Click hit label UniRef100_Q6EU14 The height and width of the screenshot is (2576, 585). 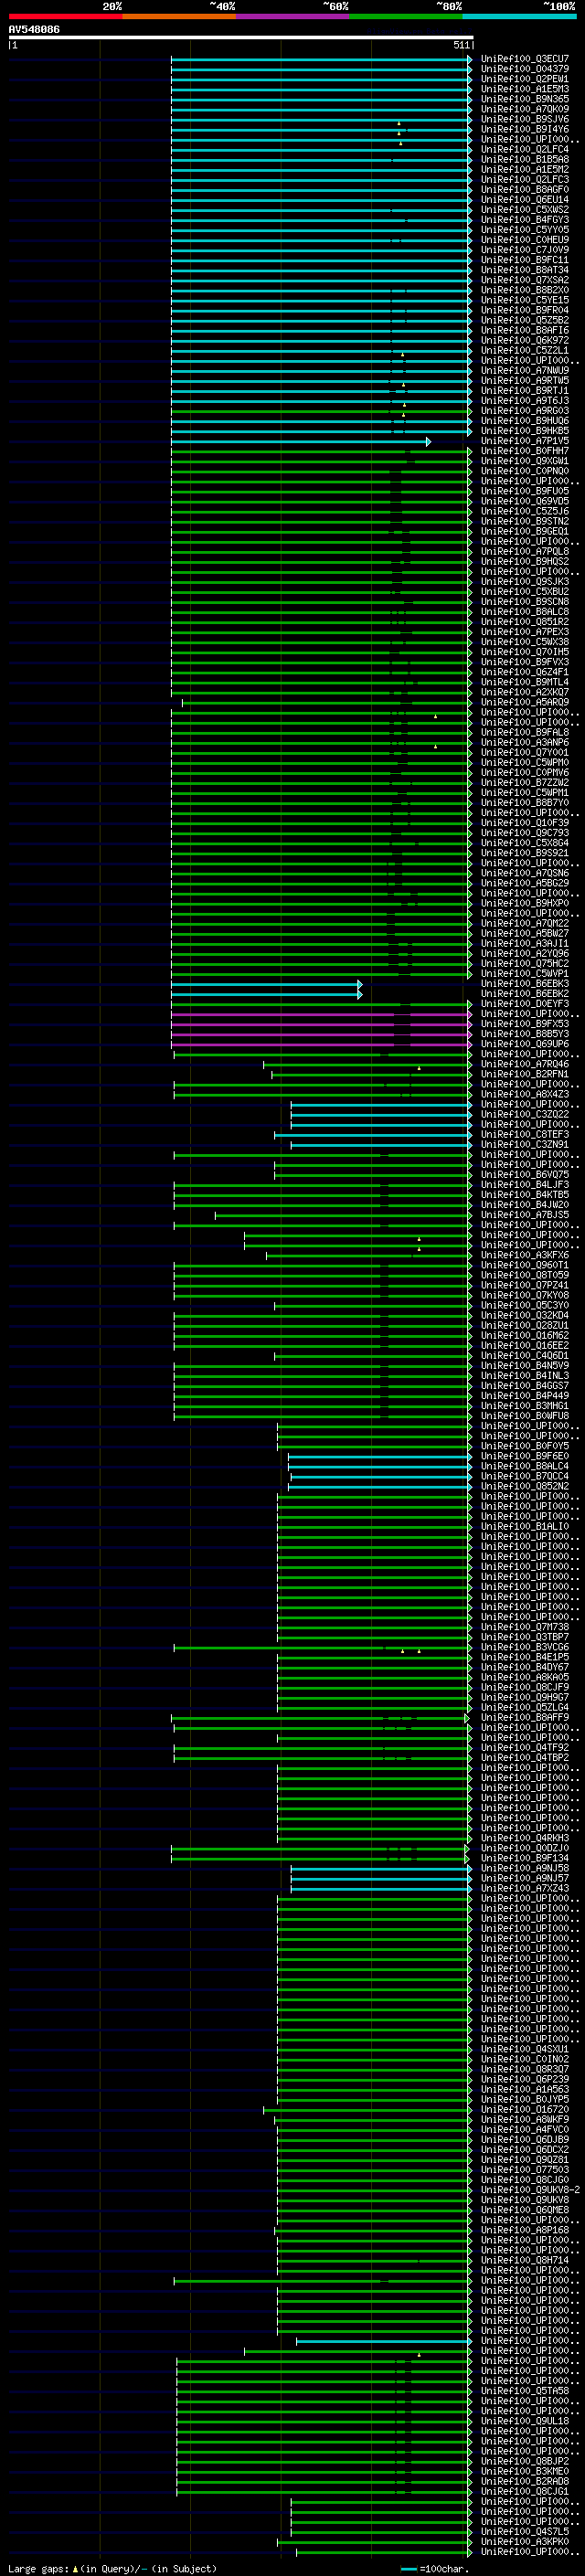point(524,200)
